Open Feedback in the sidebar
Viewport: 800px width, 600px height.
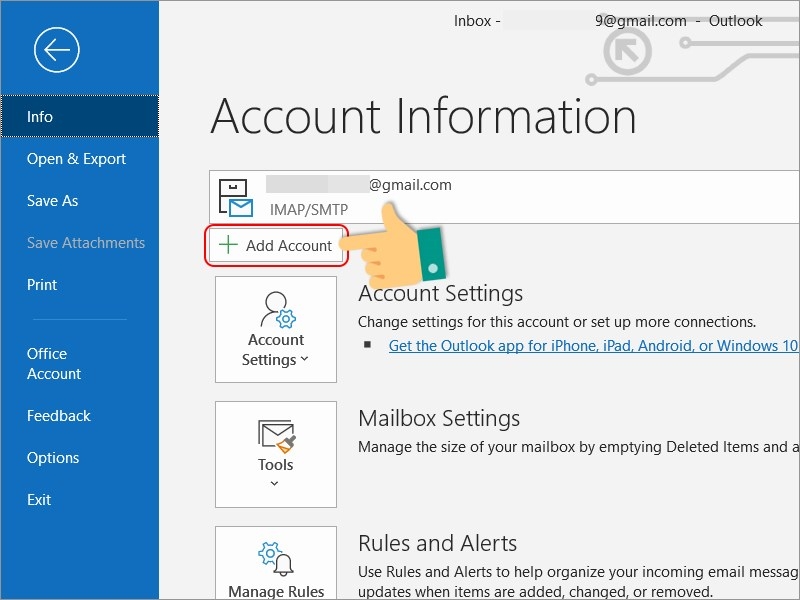(59, 416)
